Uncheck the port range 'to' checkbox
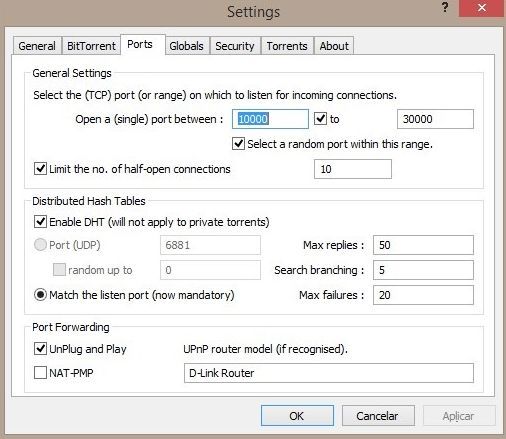 pyautogui.click(x=321, y=119)
